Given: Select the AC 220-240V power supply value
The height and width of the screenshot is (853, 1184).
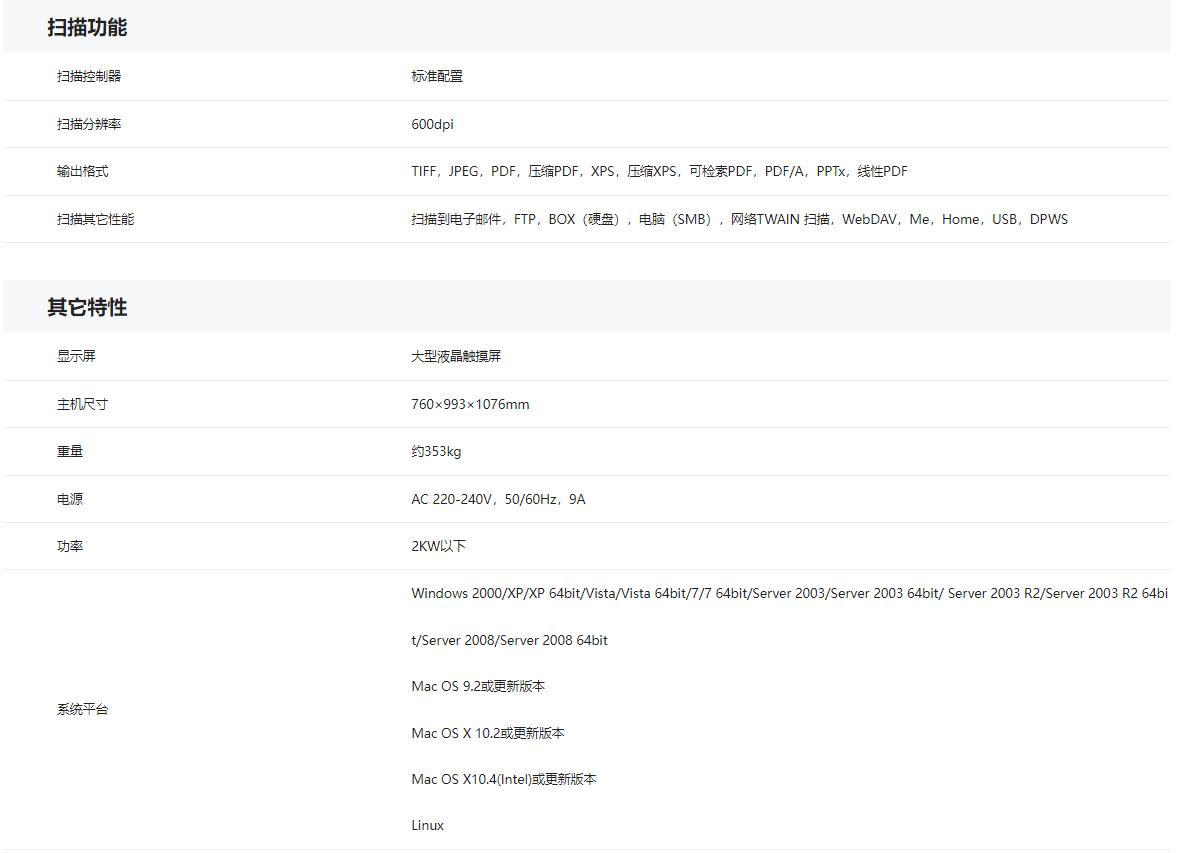Looking at the screenshot, I should (498, 499).
